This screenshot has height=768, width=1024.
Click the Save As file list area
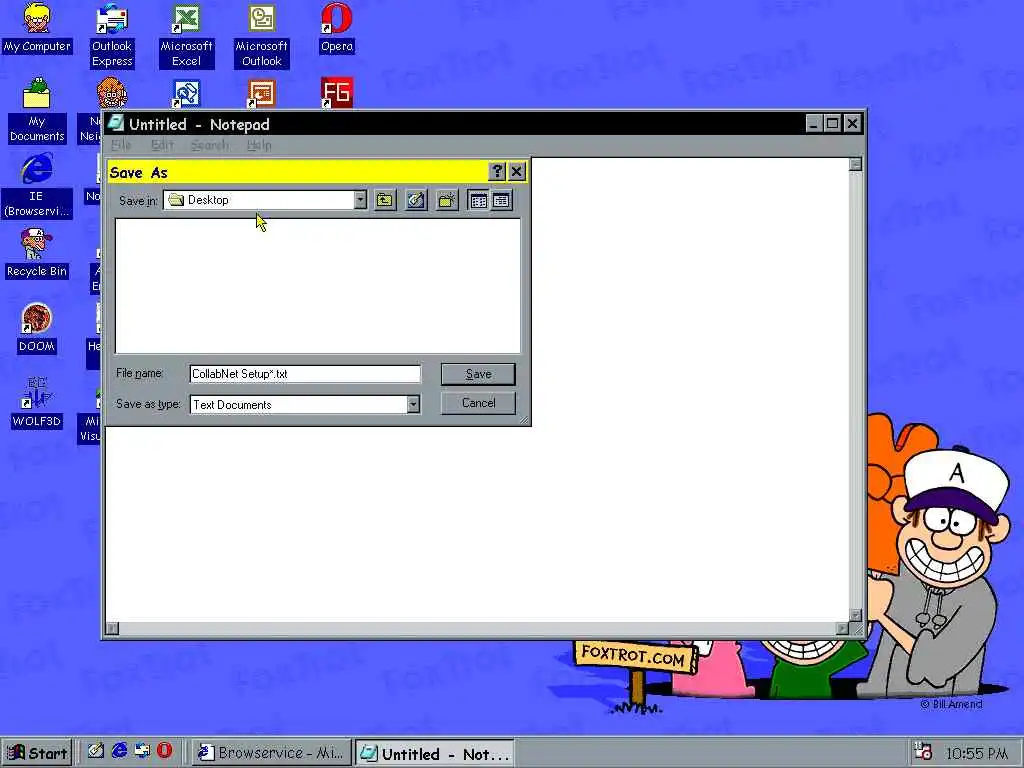point(318,286)
